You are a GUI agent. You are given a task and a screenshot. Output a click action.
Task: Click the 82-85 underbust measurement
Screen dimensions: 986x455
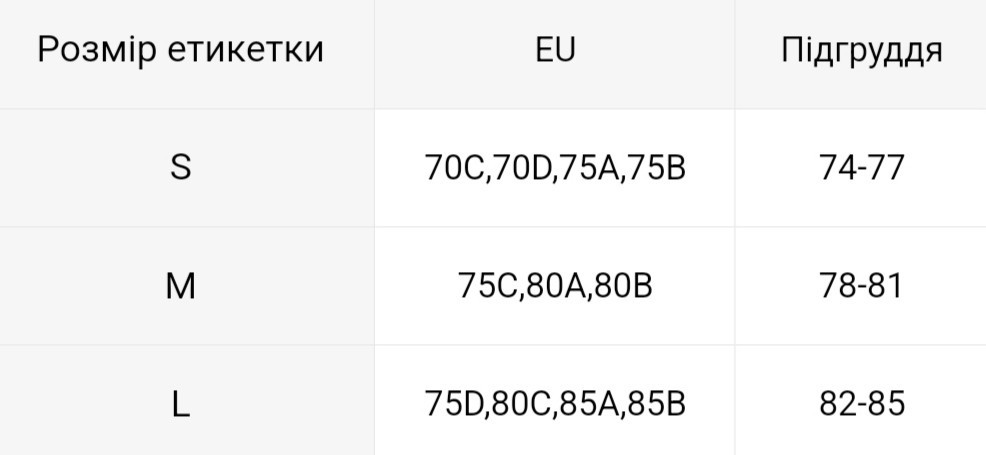click(861, 404)
